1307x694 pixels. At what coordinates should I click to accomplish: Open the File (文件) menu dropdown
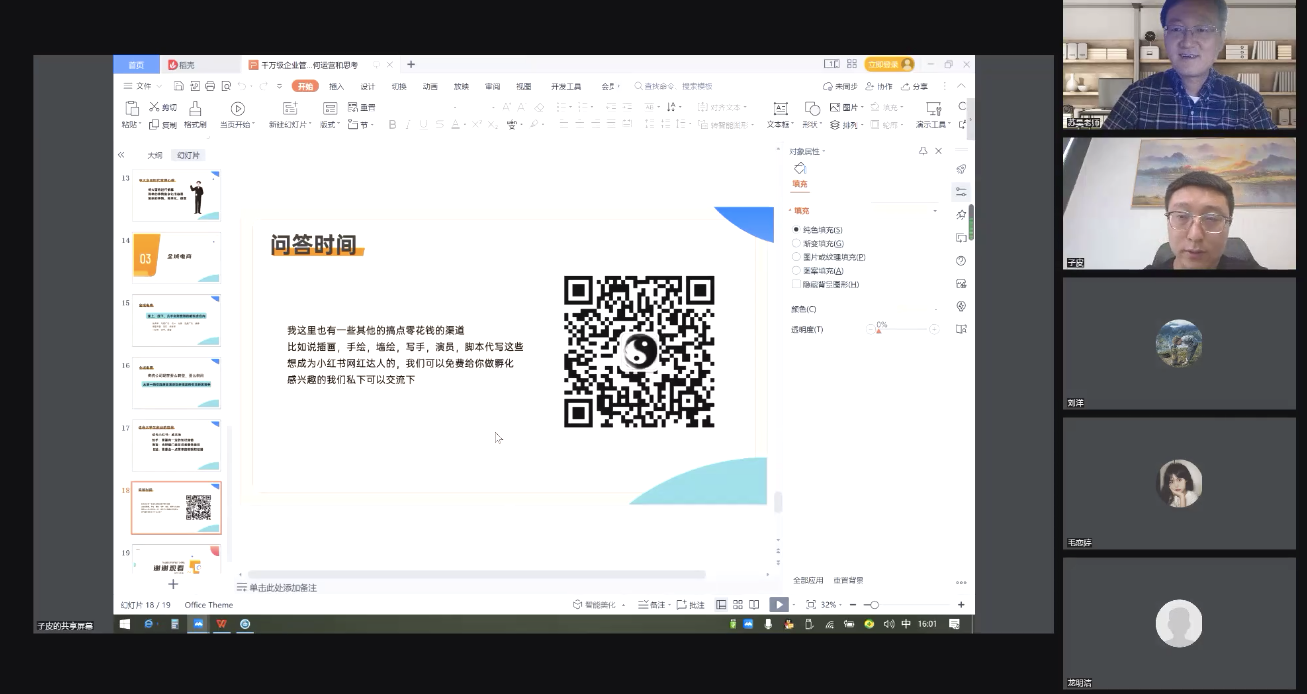[x=143, y=86]
